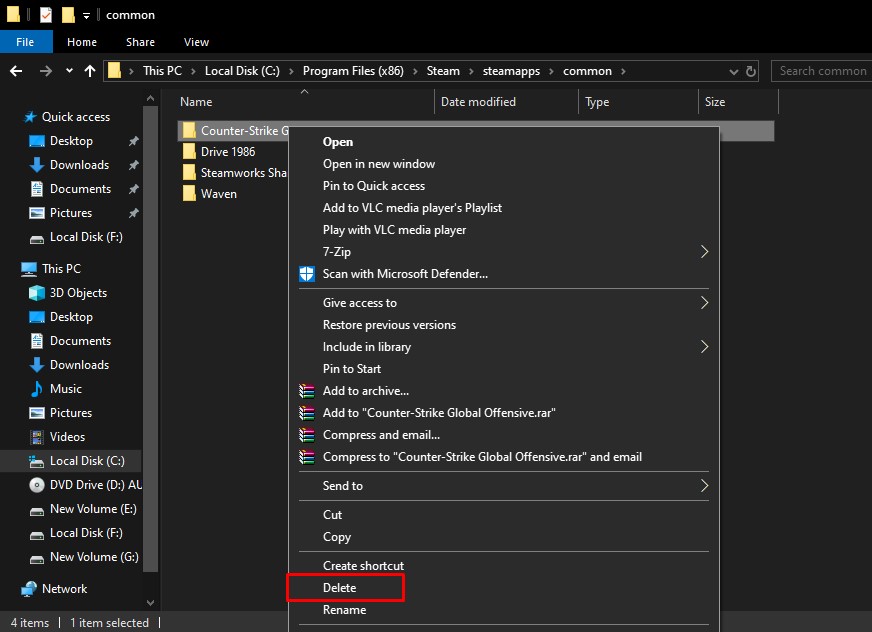The image size is (872, 632).
Task: Collapse the This PC tree node
Action: pos(10,269)
